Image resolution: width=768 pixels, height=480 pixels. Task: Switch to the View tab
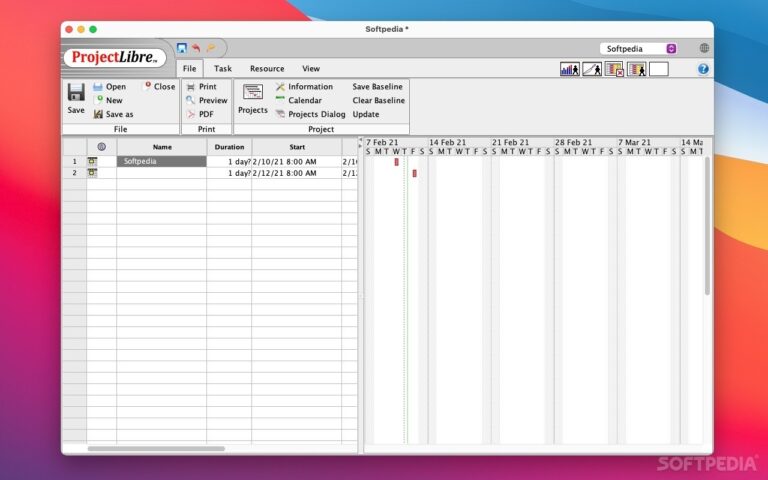(x=311, y=69)
